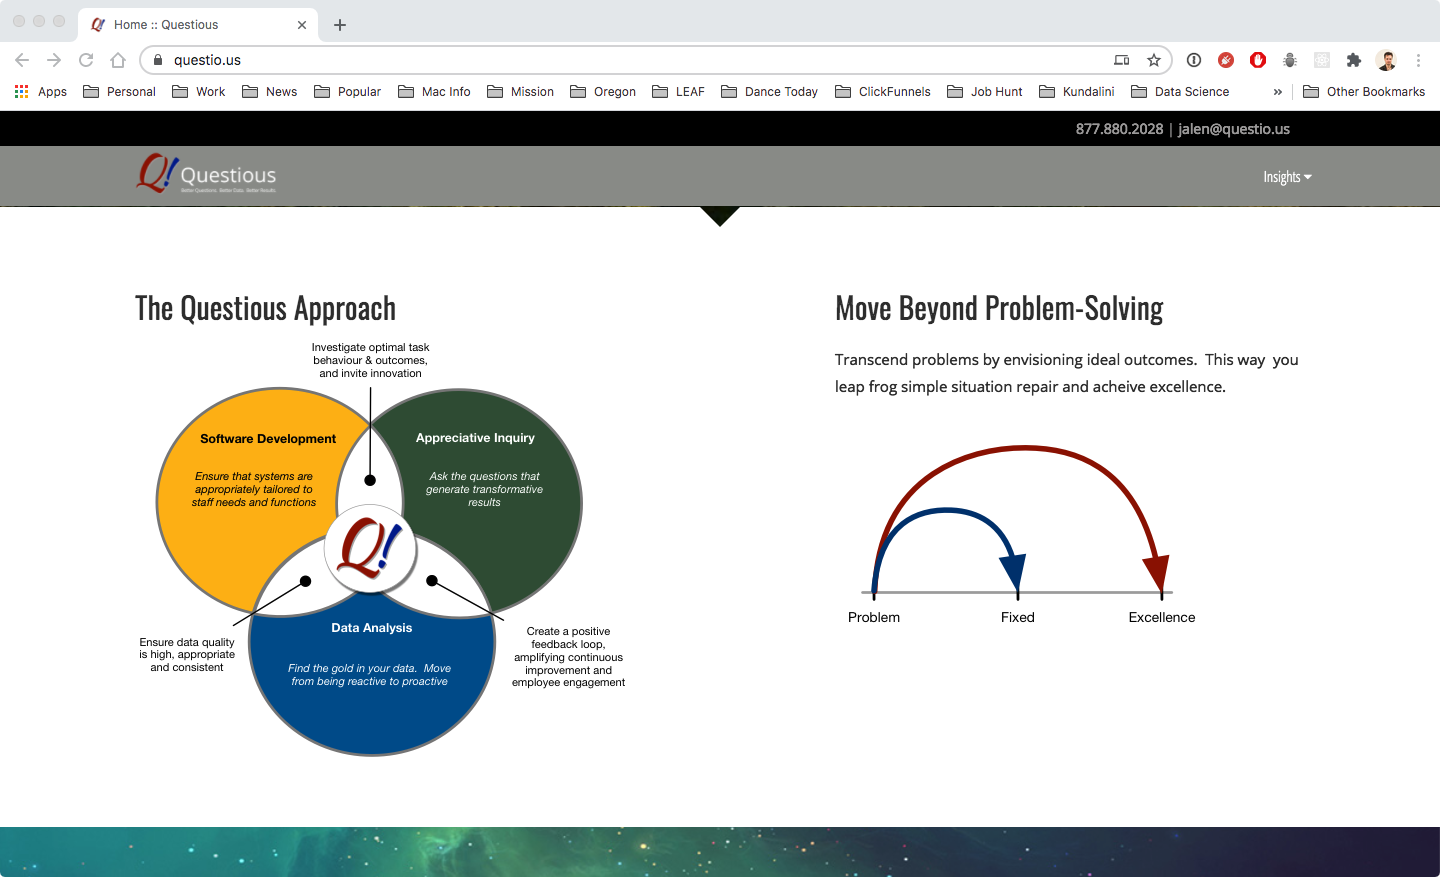Image resolution: width=1440 pixels, height=877 pixels.
Task: Open the Kundalini bookmarks folder
Action: click(1077, 91)
